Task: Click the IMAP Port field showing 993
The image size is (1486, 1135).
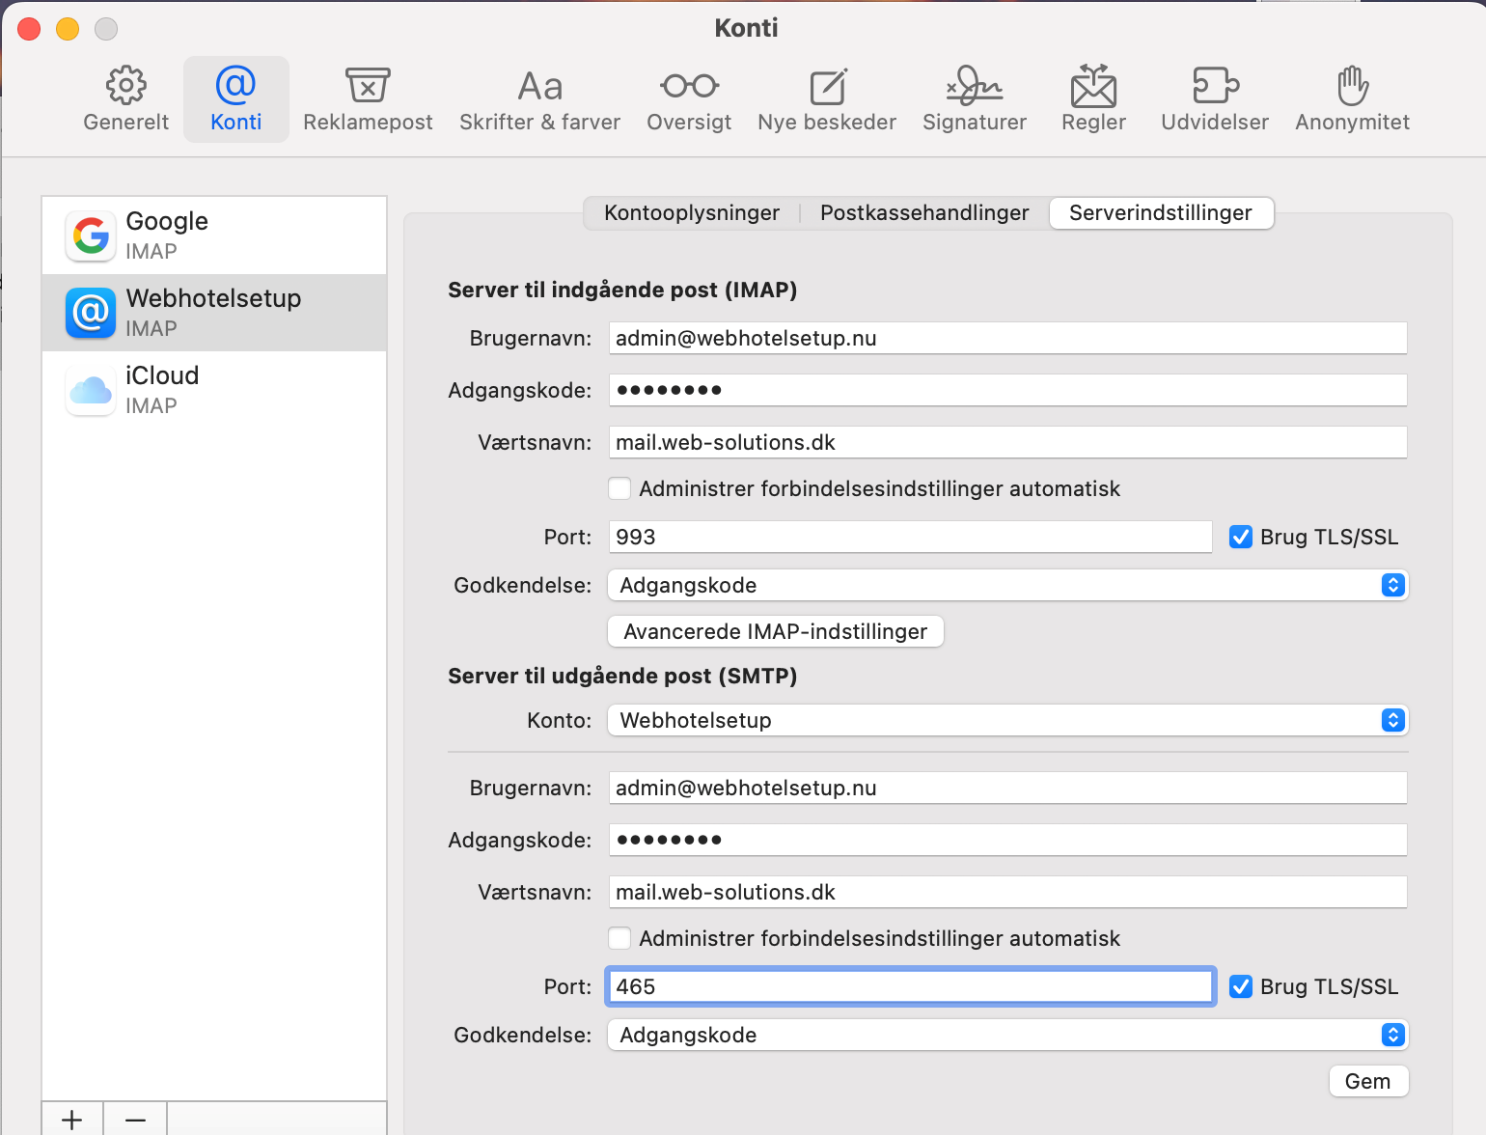Action: [911, 537]
